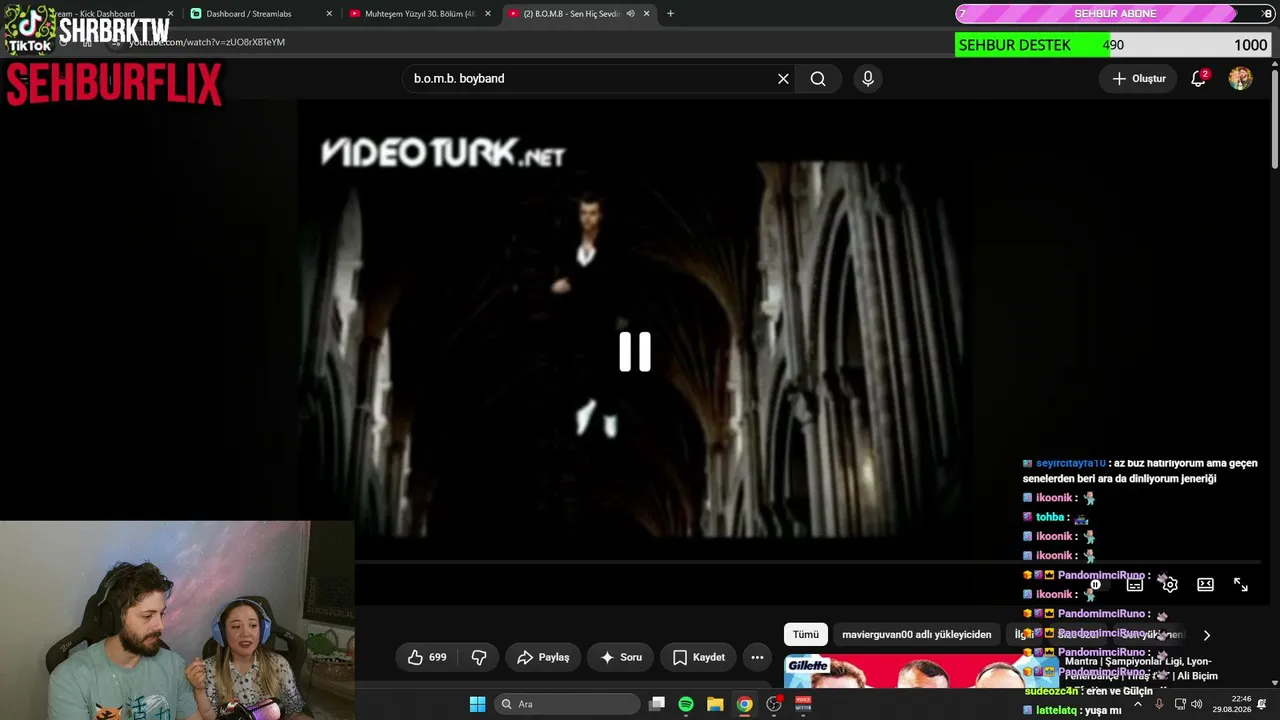Close the Muhteşem Yüzyıl tab
Viewport: 1280px width, 720px height.
488,14
